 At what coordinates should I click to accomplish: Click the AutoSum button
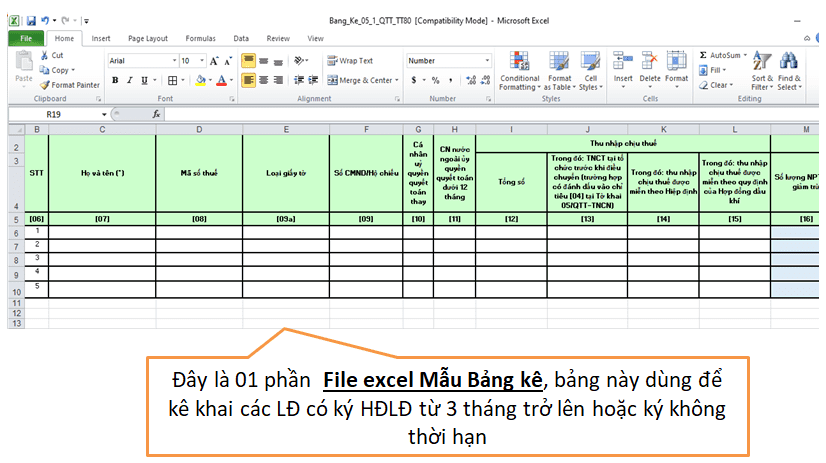tap(724, 55)
